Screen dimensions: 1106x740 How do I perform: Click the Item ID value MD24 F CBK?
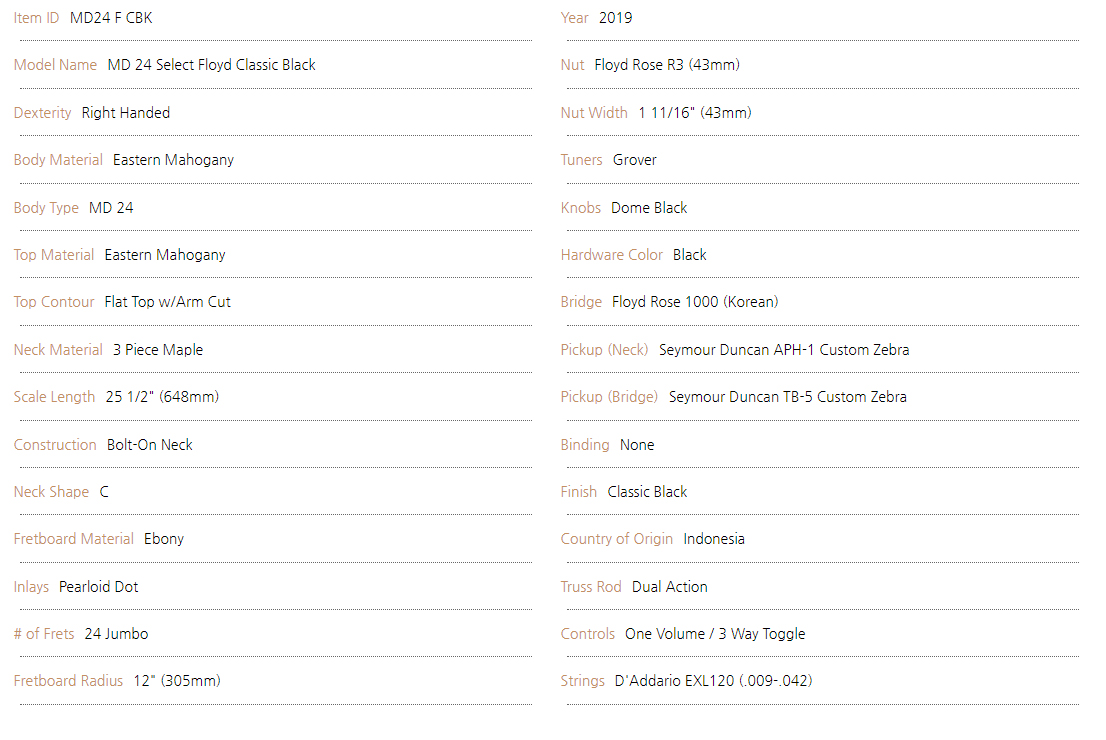tap(111, 18)
